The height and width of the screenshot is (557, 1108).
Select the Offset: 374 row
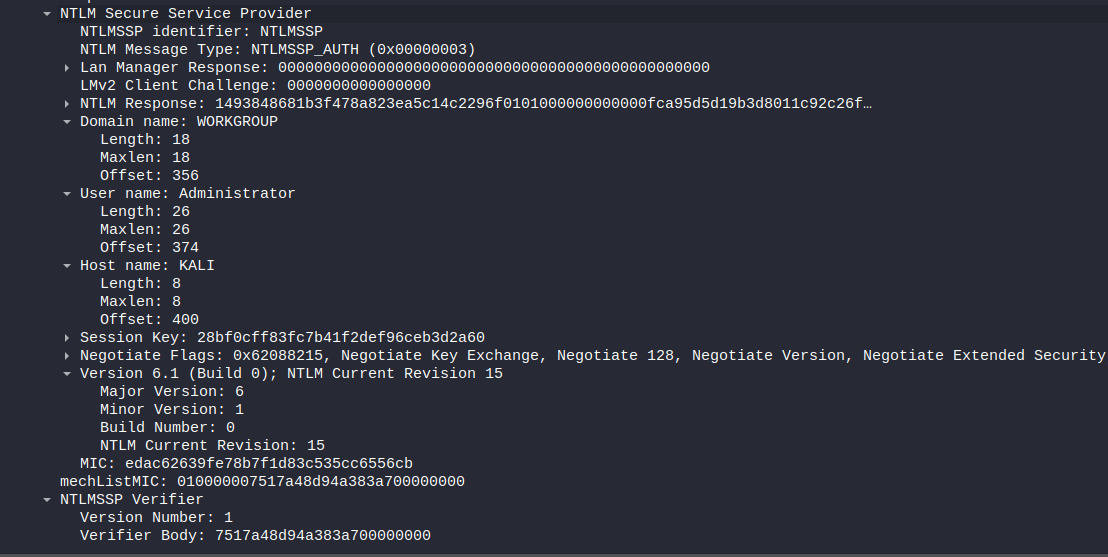pos(149,248)
